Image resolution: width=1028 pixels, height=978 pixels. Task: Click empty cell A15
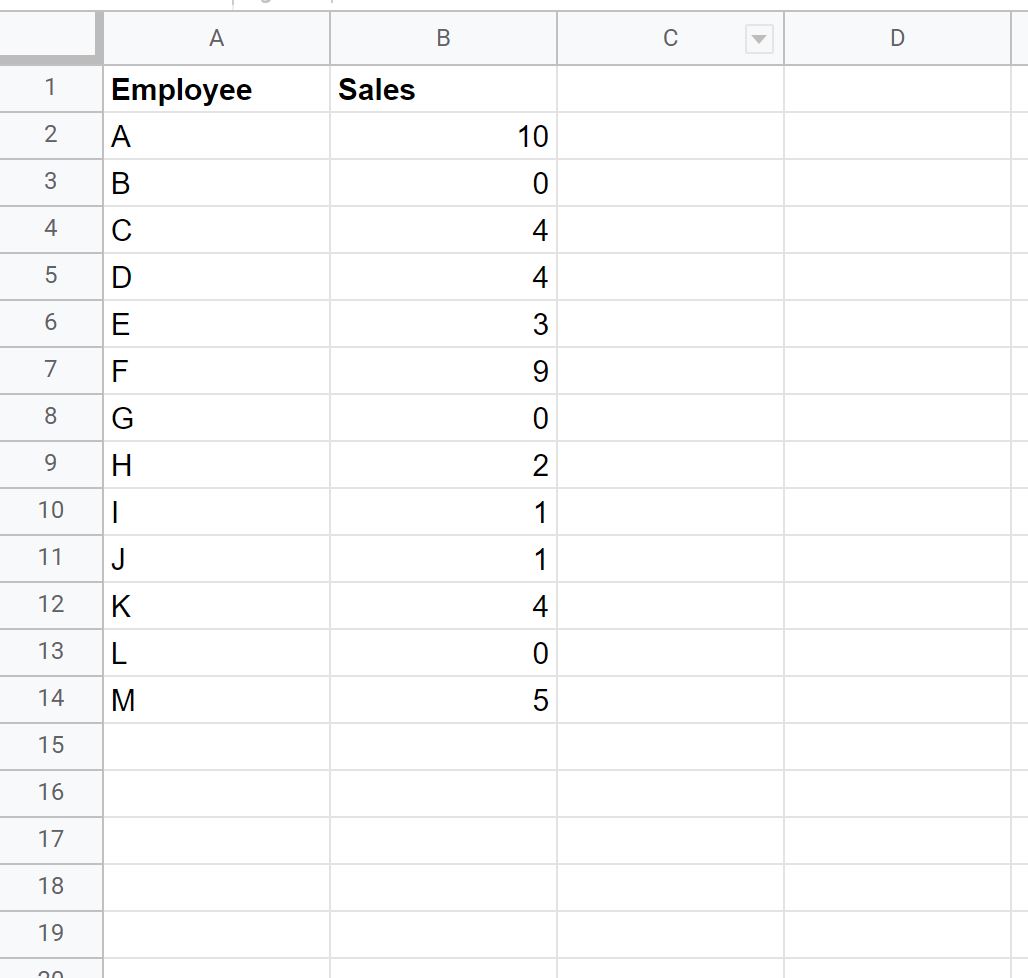click(x=216, y=747)
